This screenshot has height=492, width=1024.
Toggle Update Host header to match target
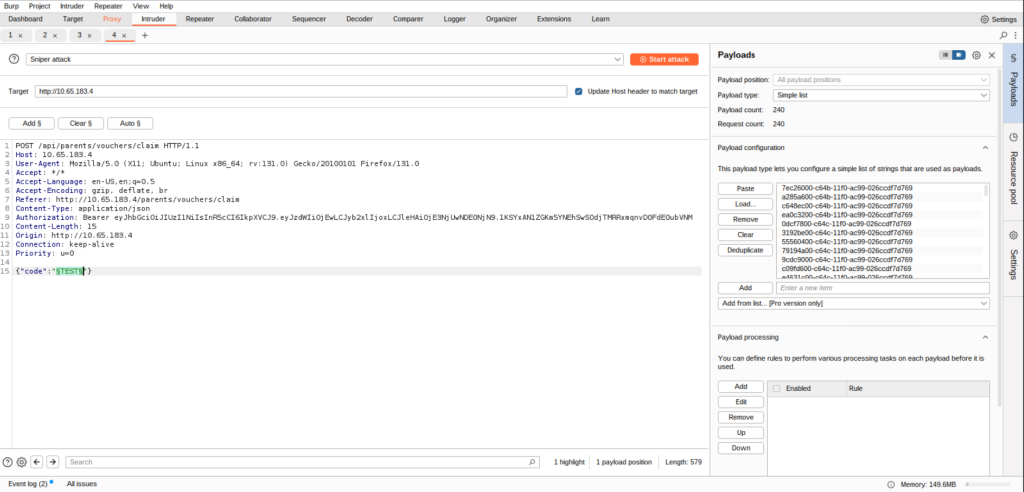tap(579, 91)
